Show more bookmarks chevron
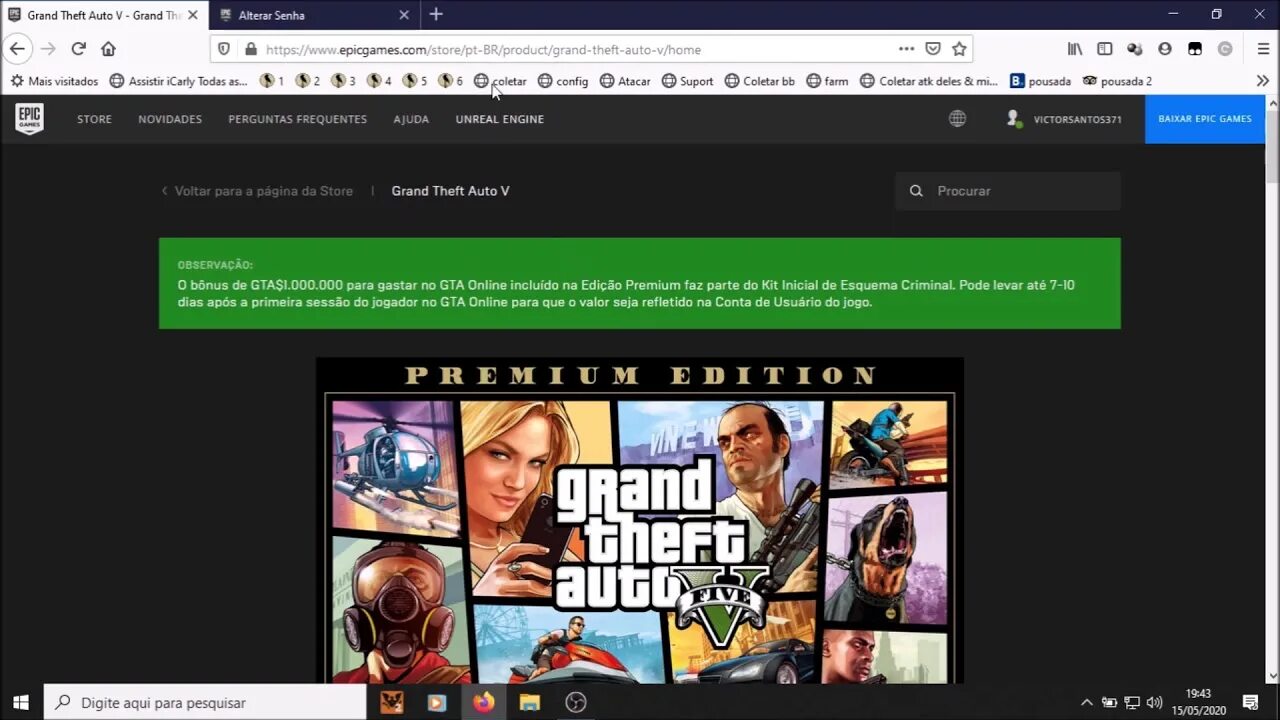Image resolution: width=1280 pixels, height=720 pixels. click(1263, 81)
